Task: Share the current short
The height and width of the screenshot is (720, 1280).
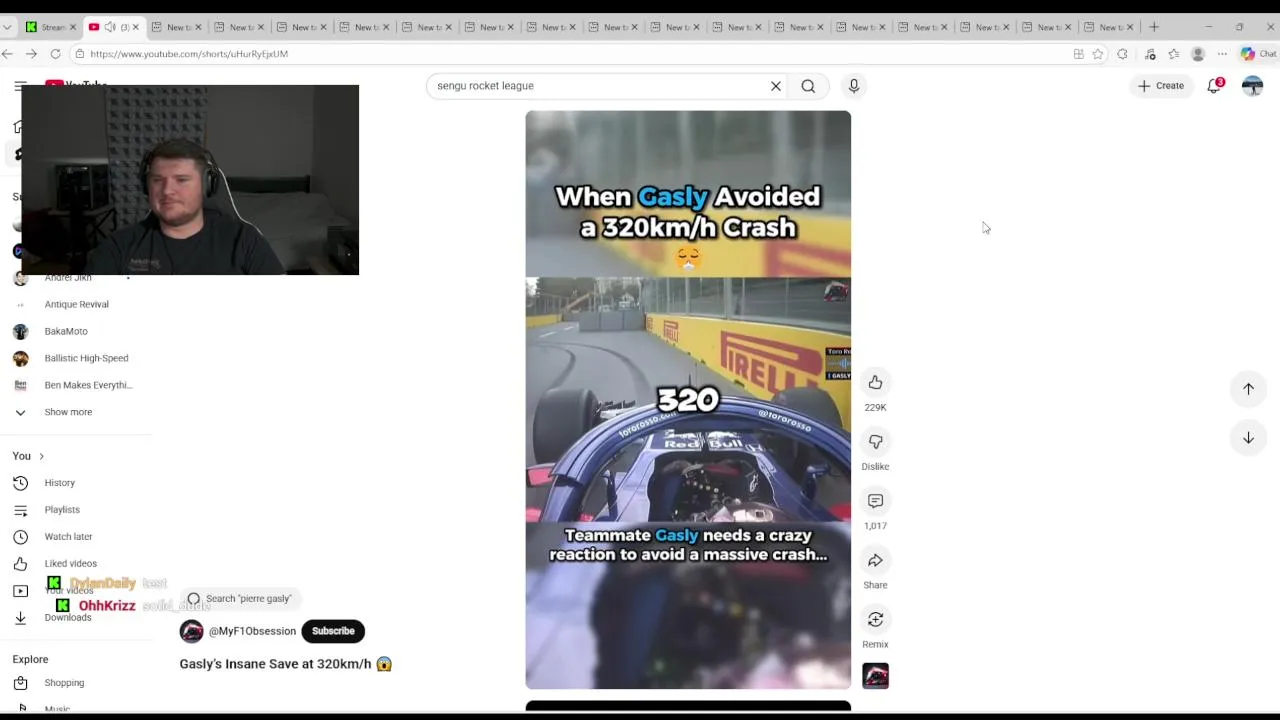Action: tap(875, 560)
